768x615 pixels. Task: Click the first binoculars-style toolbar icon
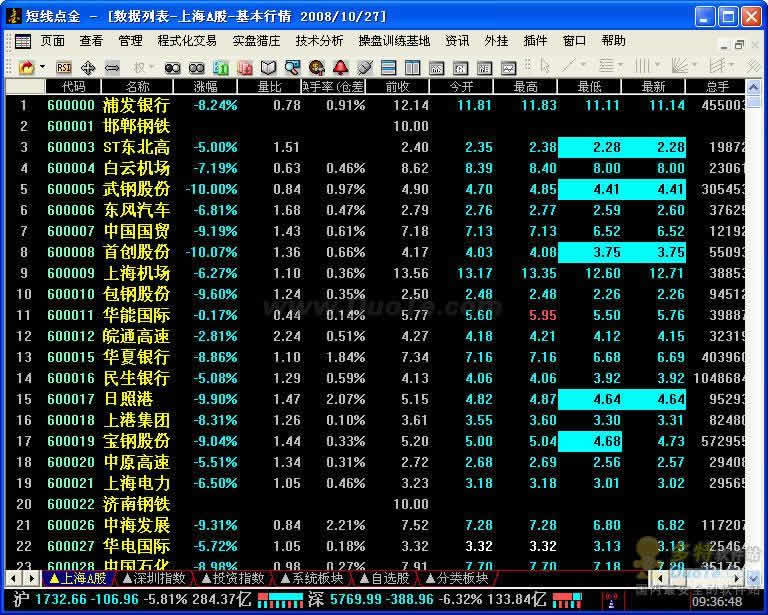pyautogui.click(x=172, y=68)
